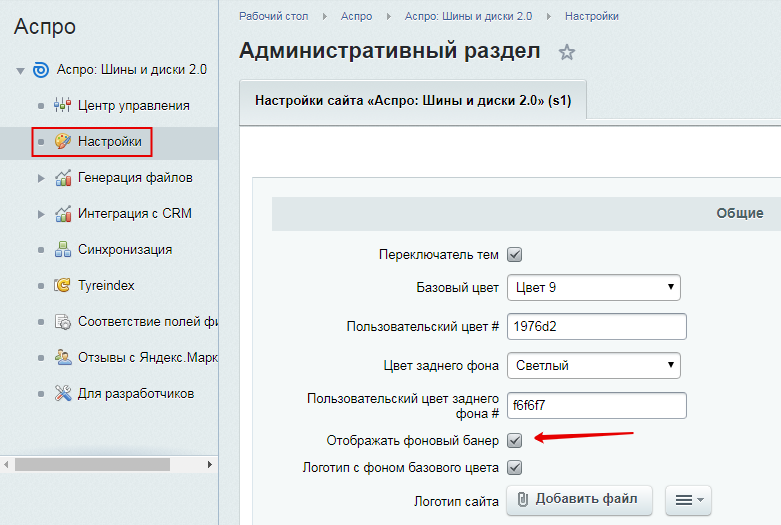Click sidebar horizontal scrollbar thumb
Image resolution: width=781 pixels, height=525 pixels.
tap(92, 465)
